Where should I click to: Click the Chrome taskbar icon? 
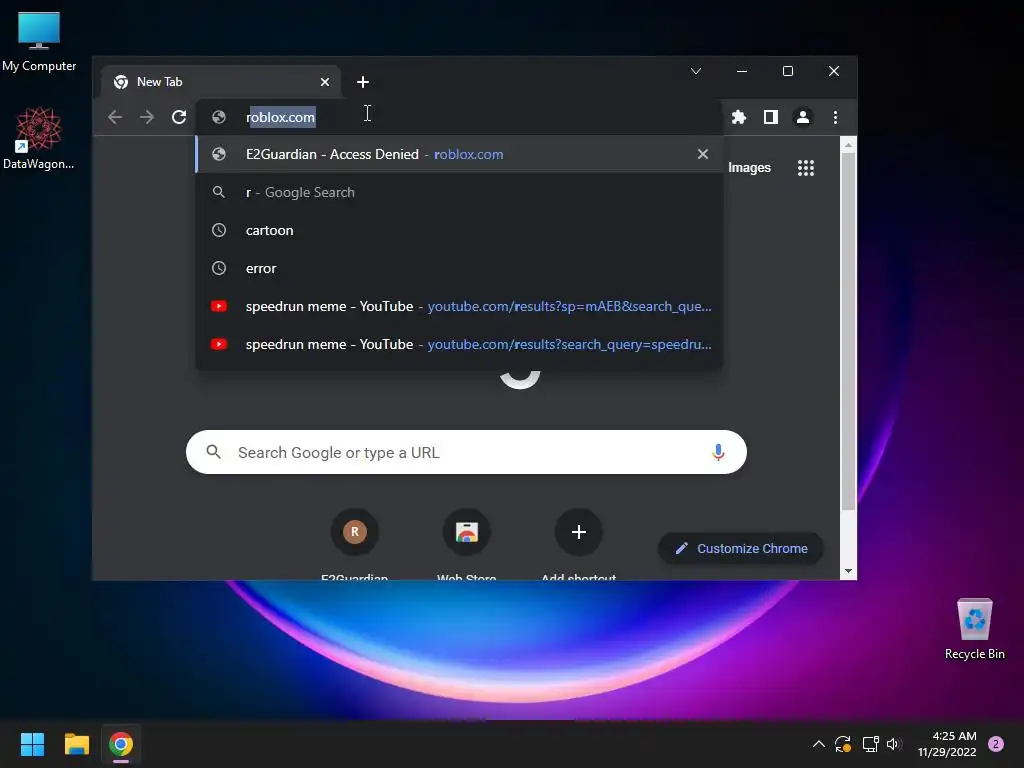pyautogui.click(x=121, y=744)
